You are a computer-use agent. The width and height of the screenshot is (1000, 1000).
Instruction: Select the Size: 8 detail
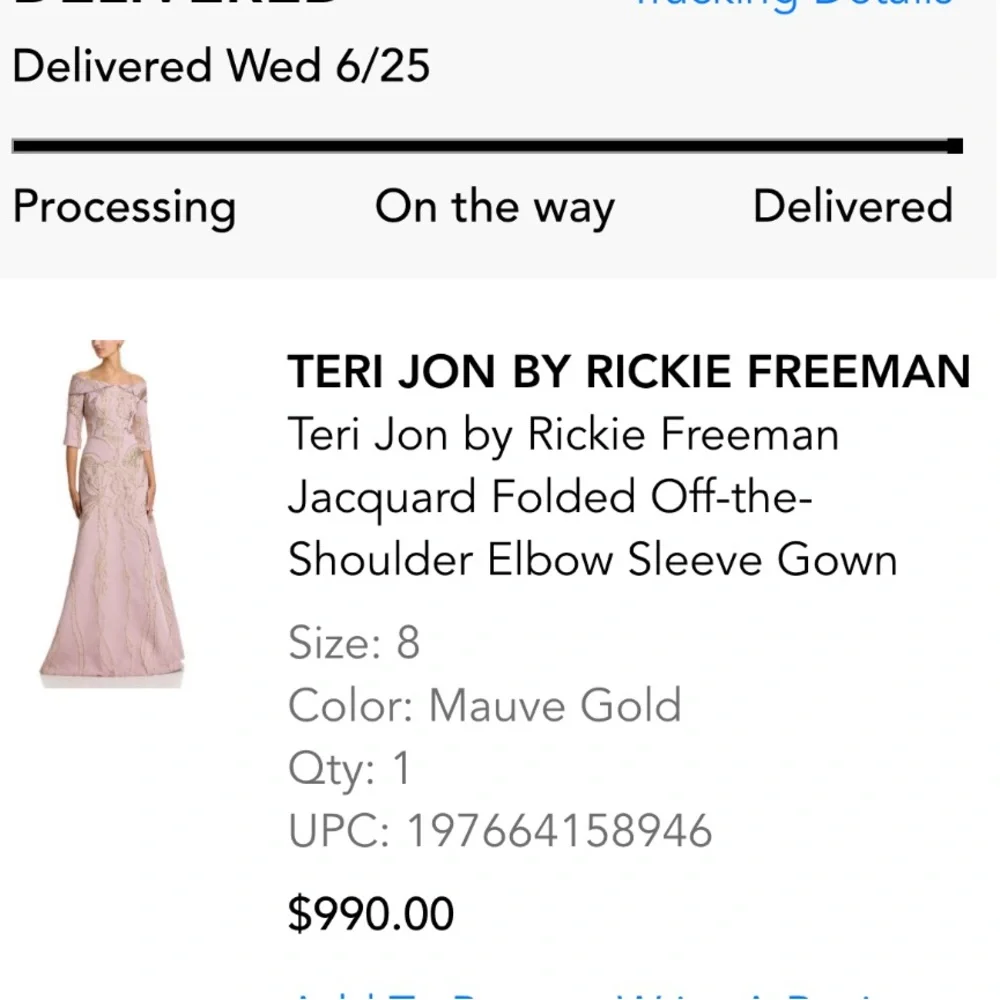[354, 642]
